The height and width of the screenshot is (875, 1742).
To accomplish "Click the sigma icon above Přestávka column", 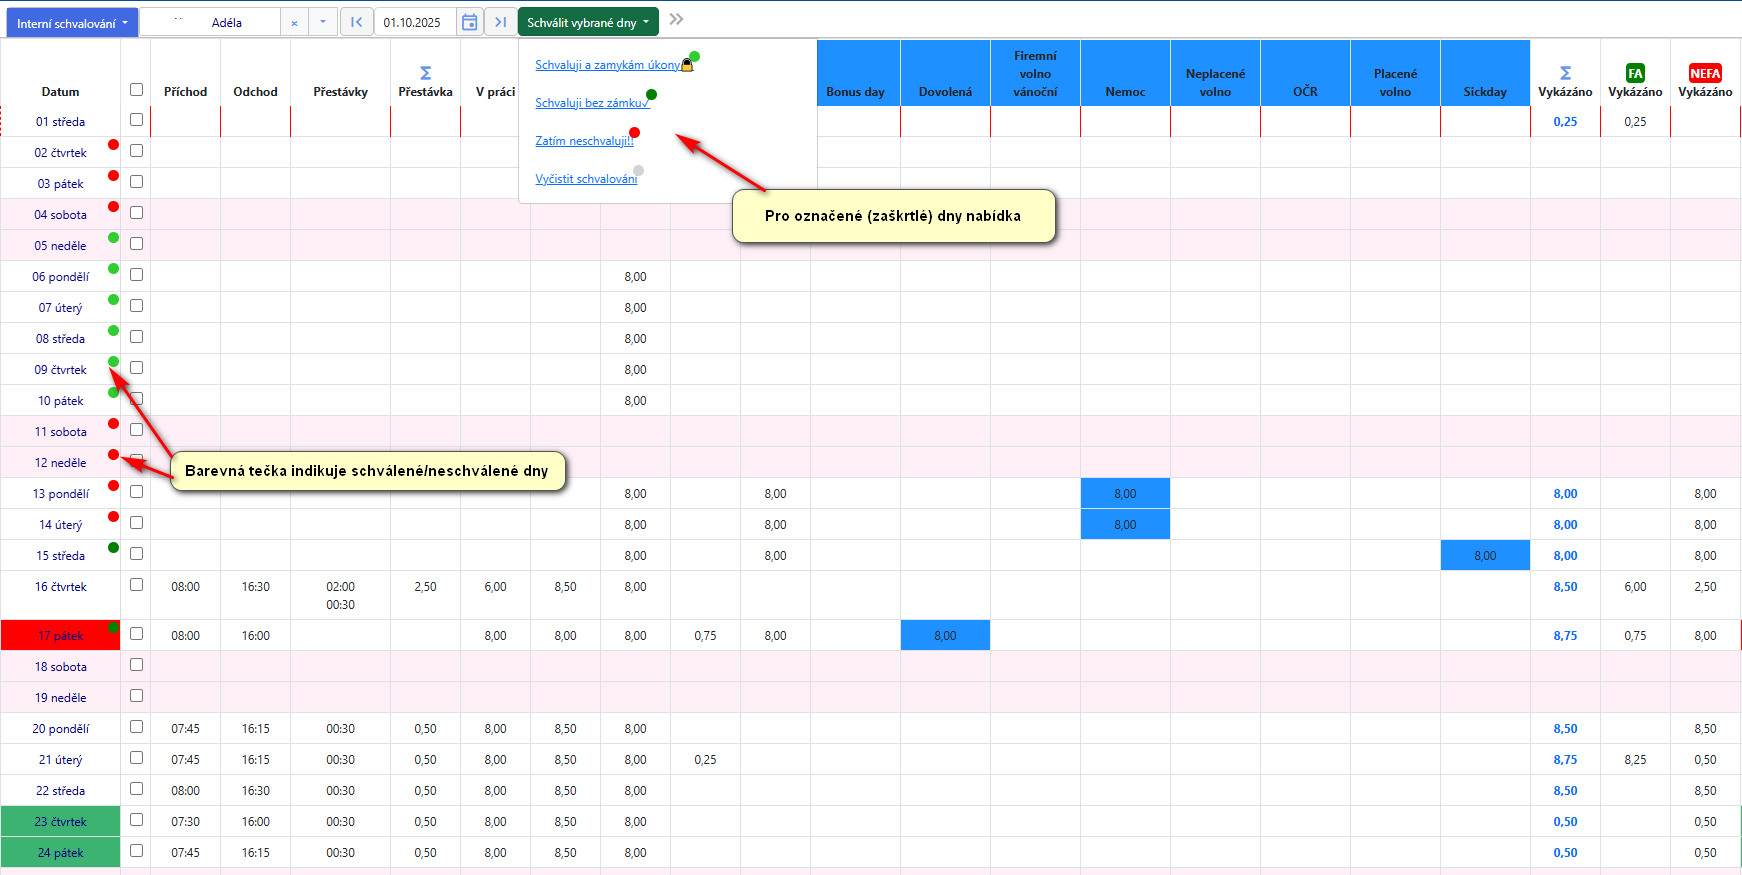I will tap(425, 73).
